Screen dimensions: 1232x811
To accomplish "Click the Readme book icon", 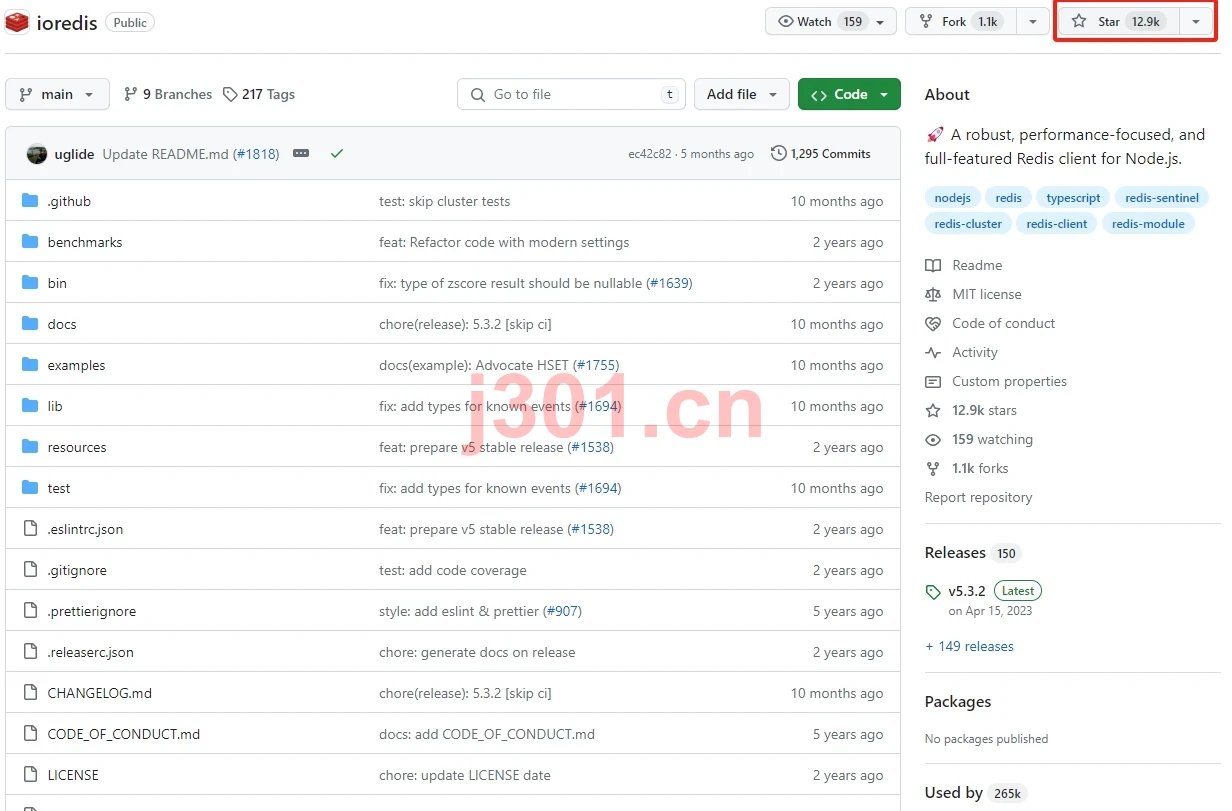I will coord(933,265).
